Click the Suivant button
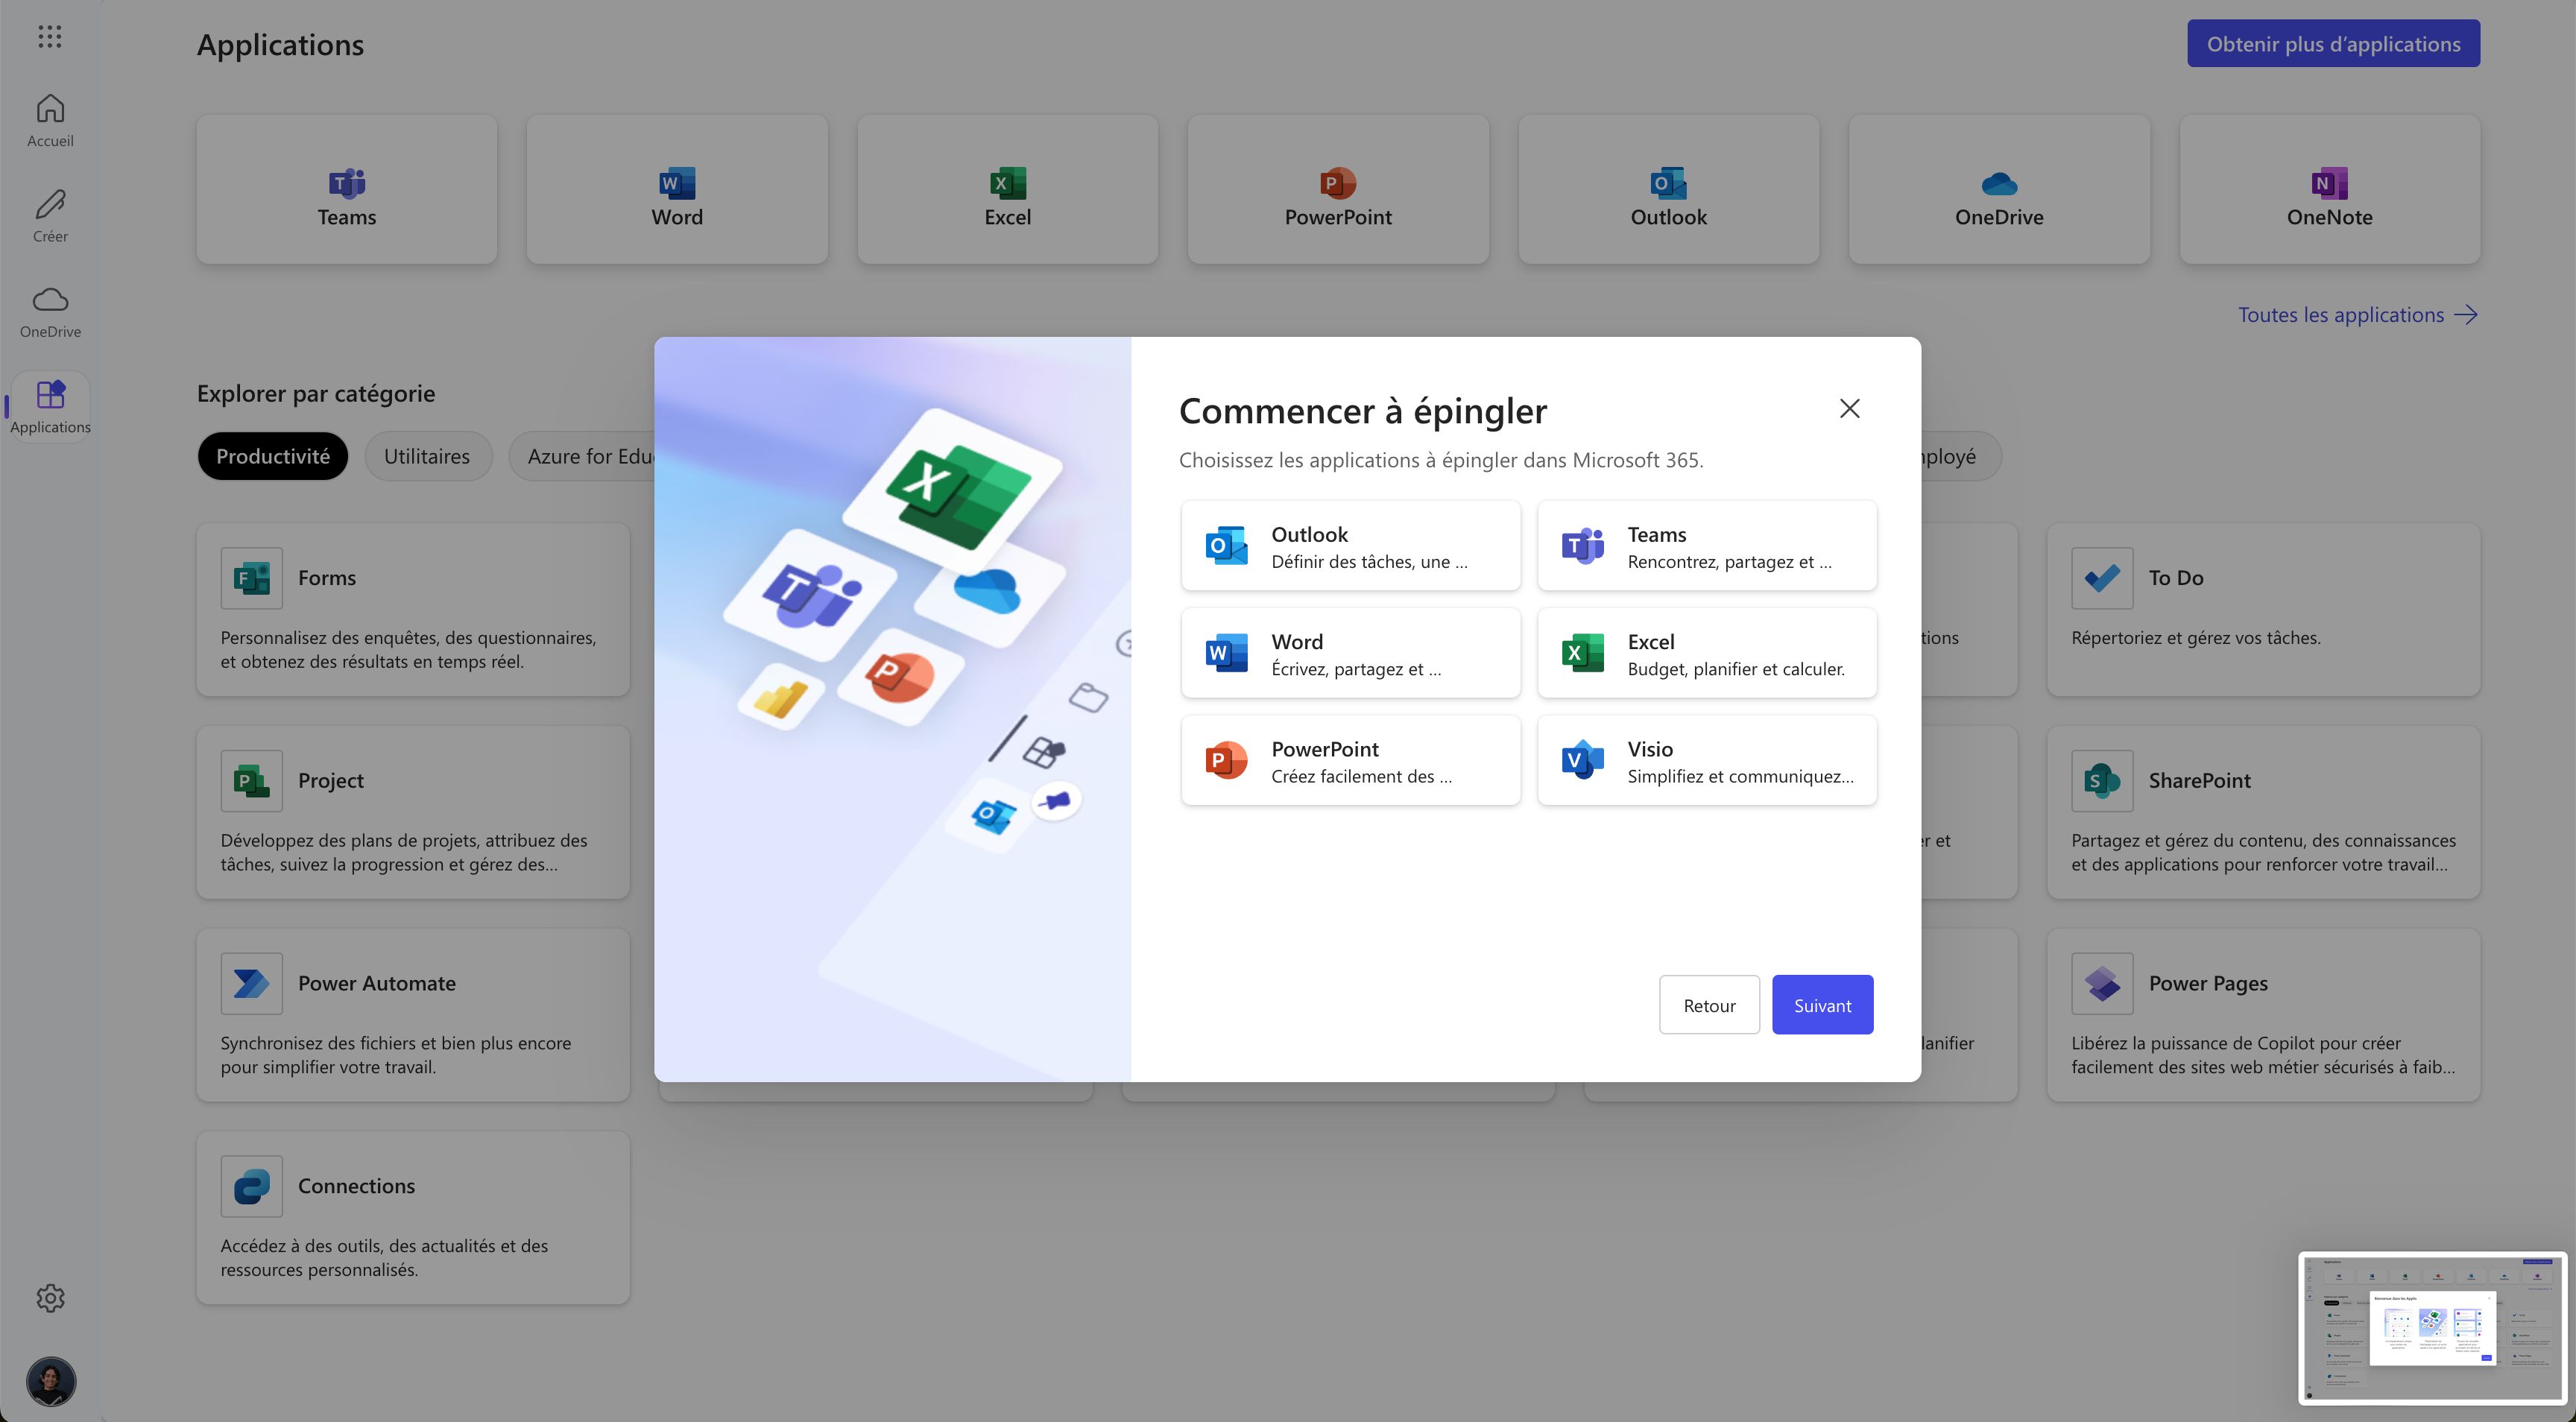Screen dimensions: 2576x1422 [x=1822, y=1005]
